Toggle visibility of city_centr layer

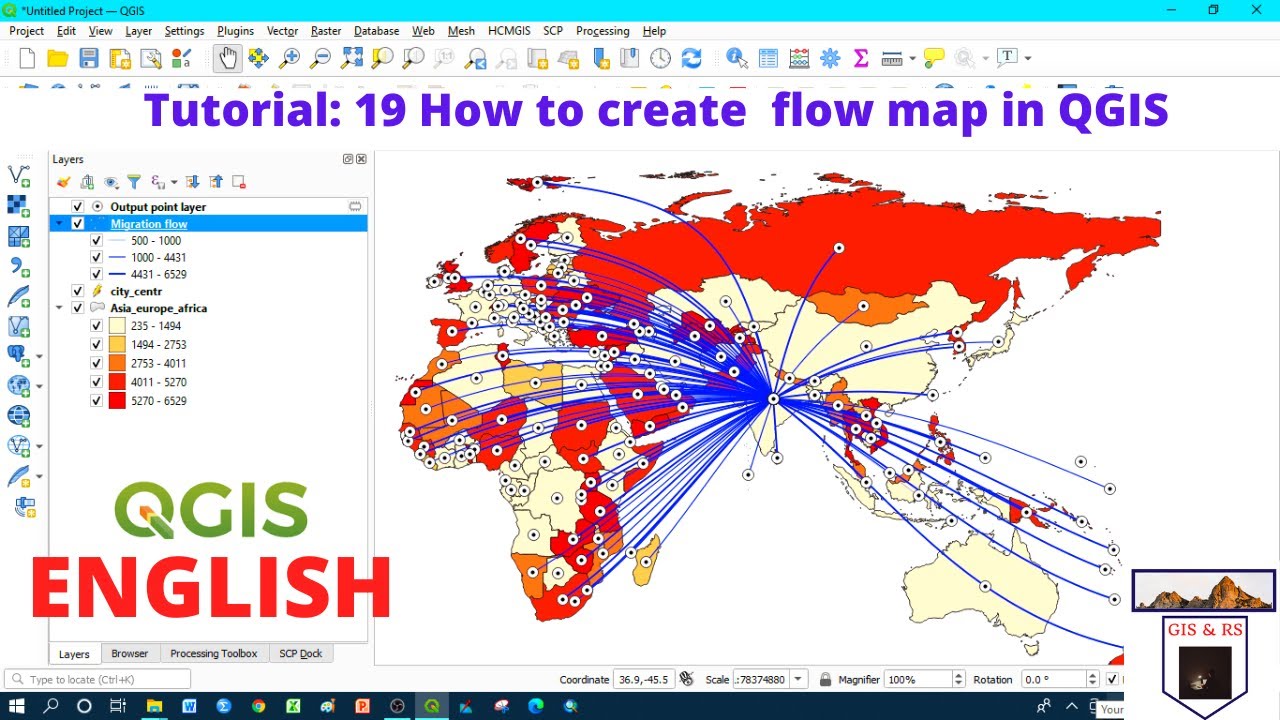78,291
